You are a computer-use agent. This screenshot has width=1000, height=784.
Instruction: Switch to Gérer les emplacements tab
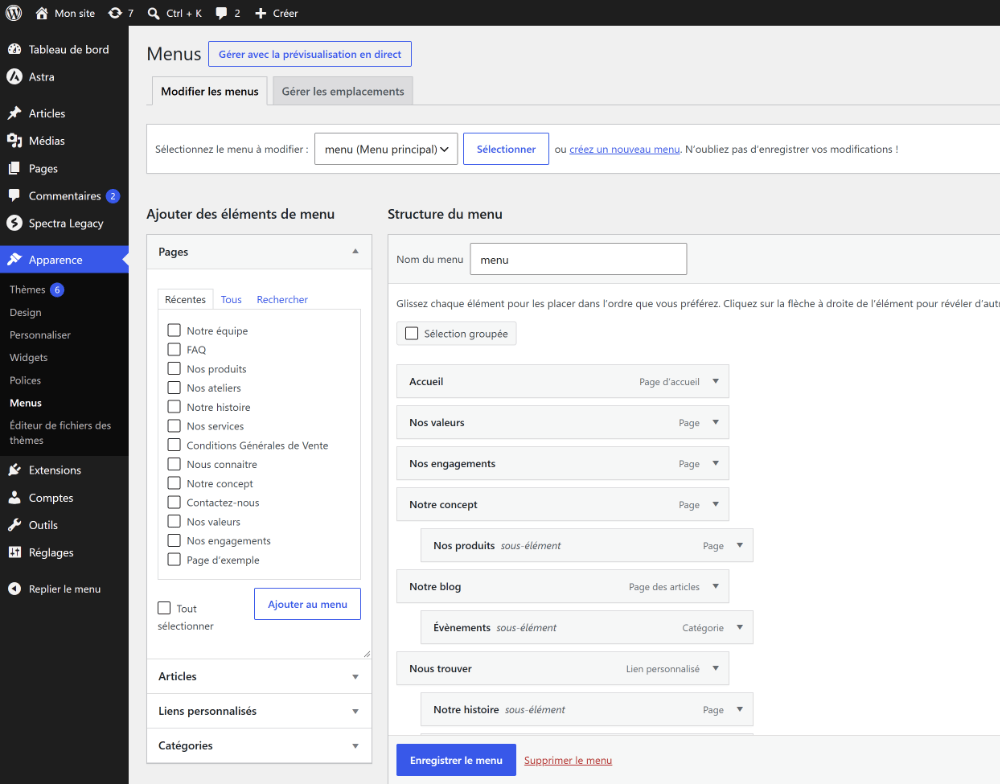[343, 91]
